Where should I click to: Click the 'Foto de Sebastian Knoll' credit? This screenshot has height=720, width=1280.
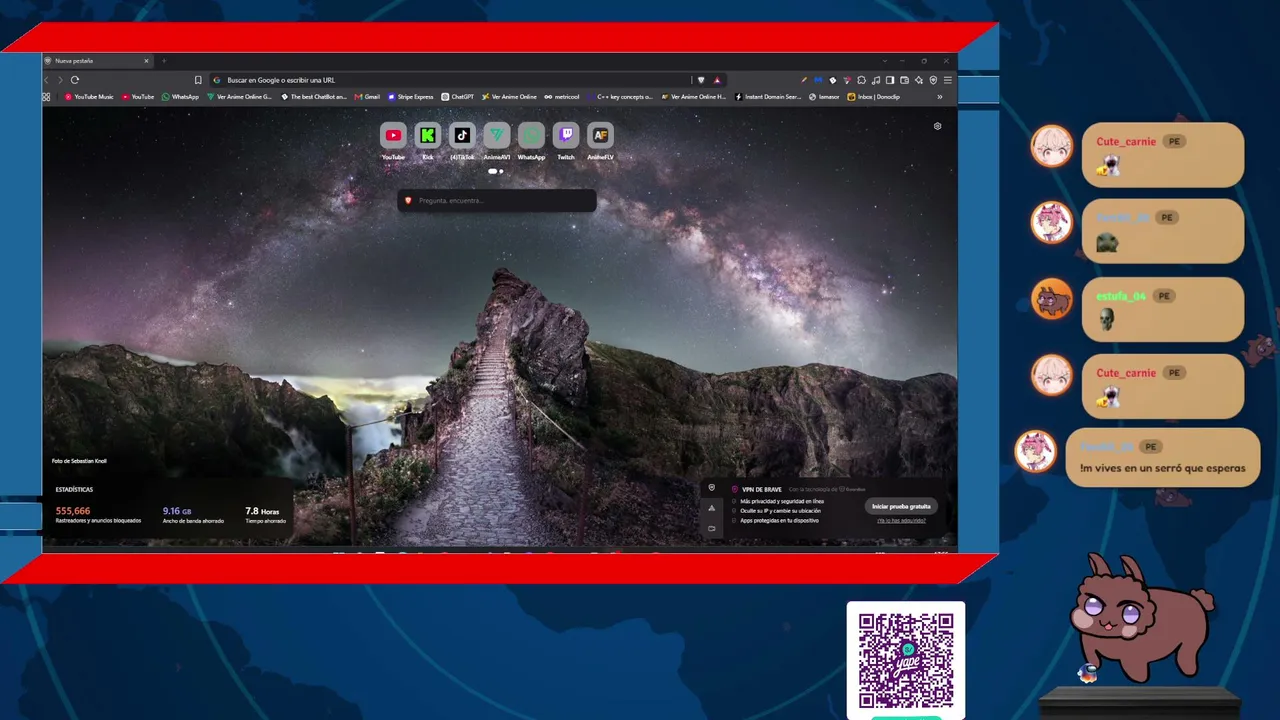[79, 461]
